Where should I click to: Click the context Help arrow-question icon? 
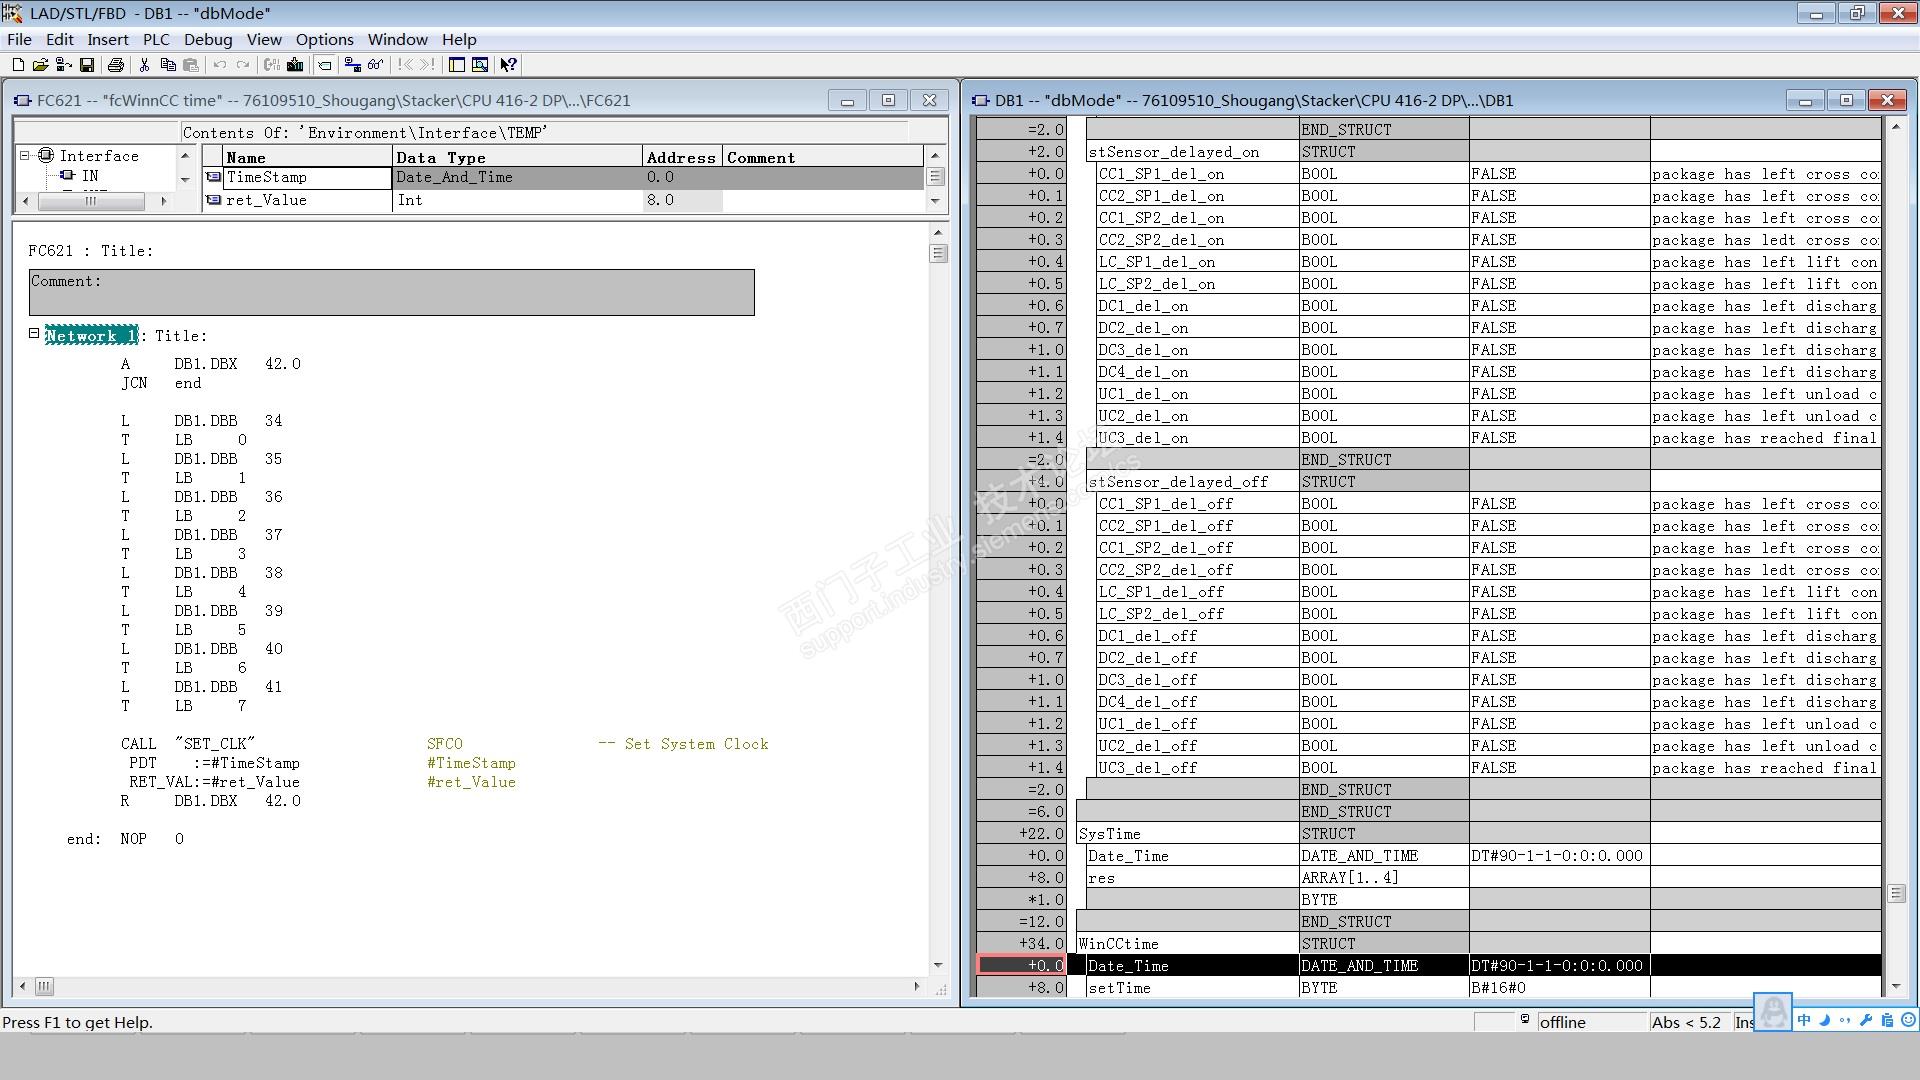pyautogui.click(x=508, y=65)
